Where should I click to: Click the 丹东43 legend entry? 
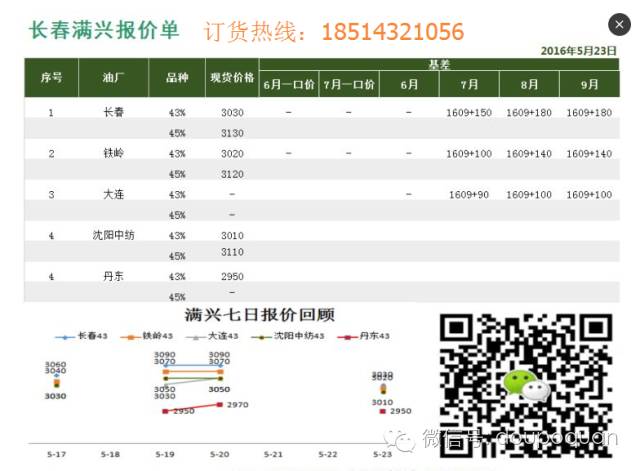(363, 336)
